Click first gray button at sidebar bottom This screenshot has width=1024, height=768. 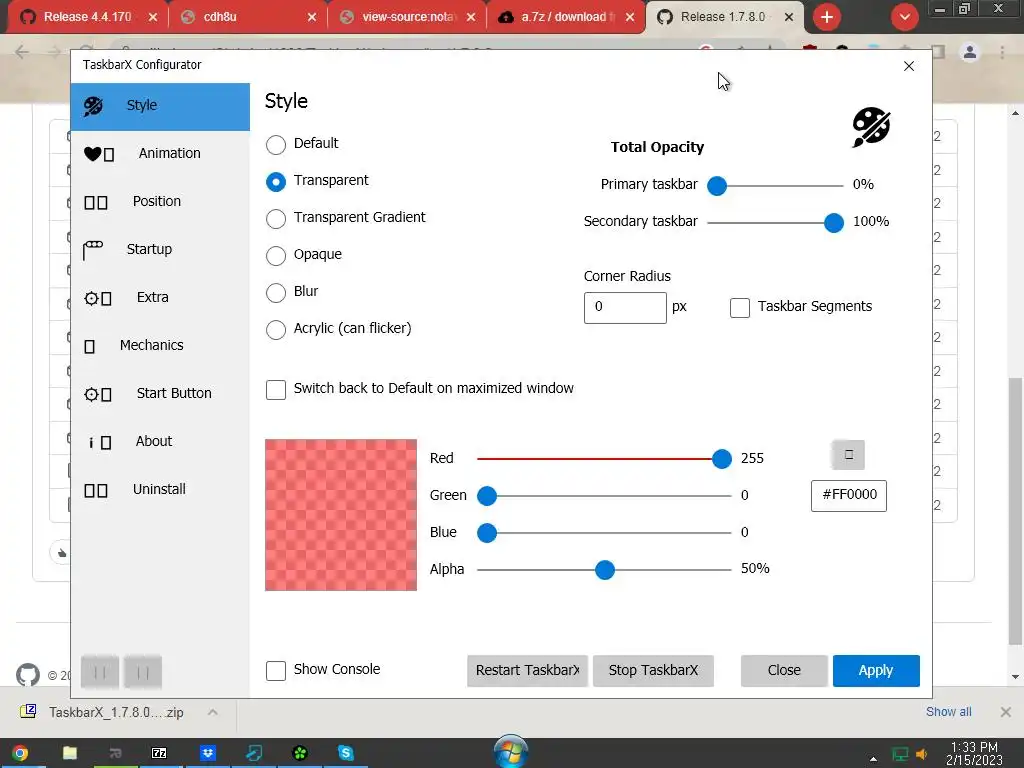pos(100,672)
